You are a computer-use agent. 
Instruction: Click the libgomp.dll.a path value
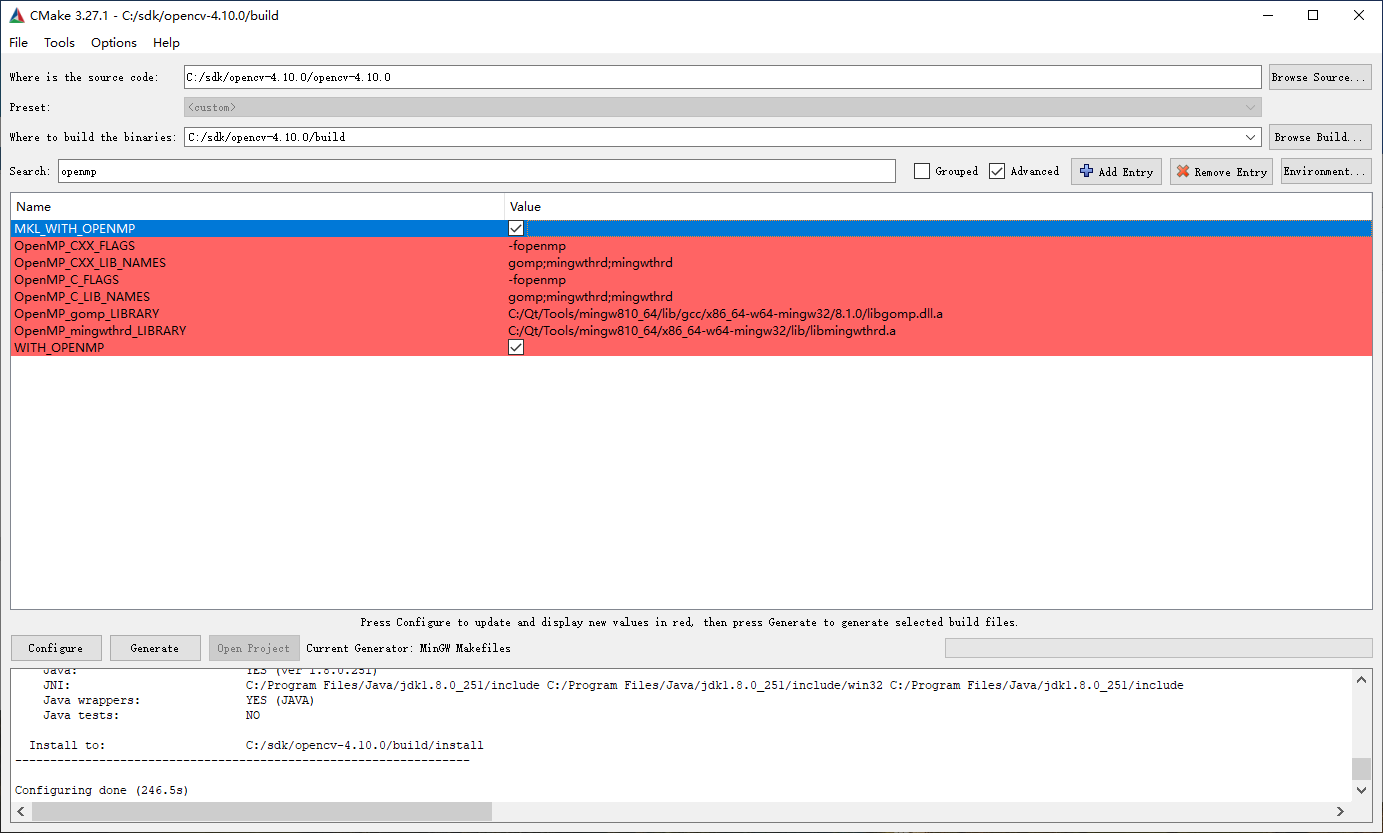pos(725,313)
